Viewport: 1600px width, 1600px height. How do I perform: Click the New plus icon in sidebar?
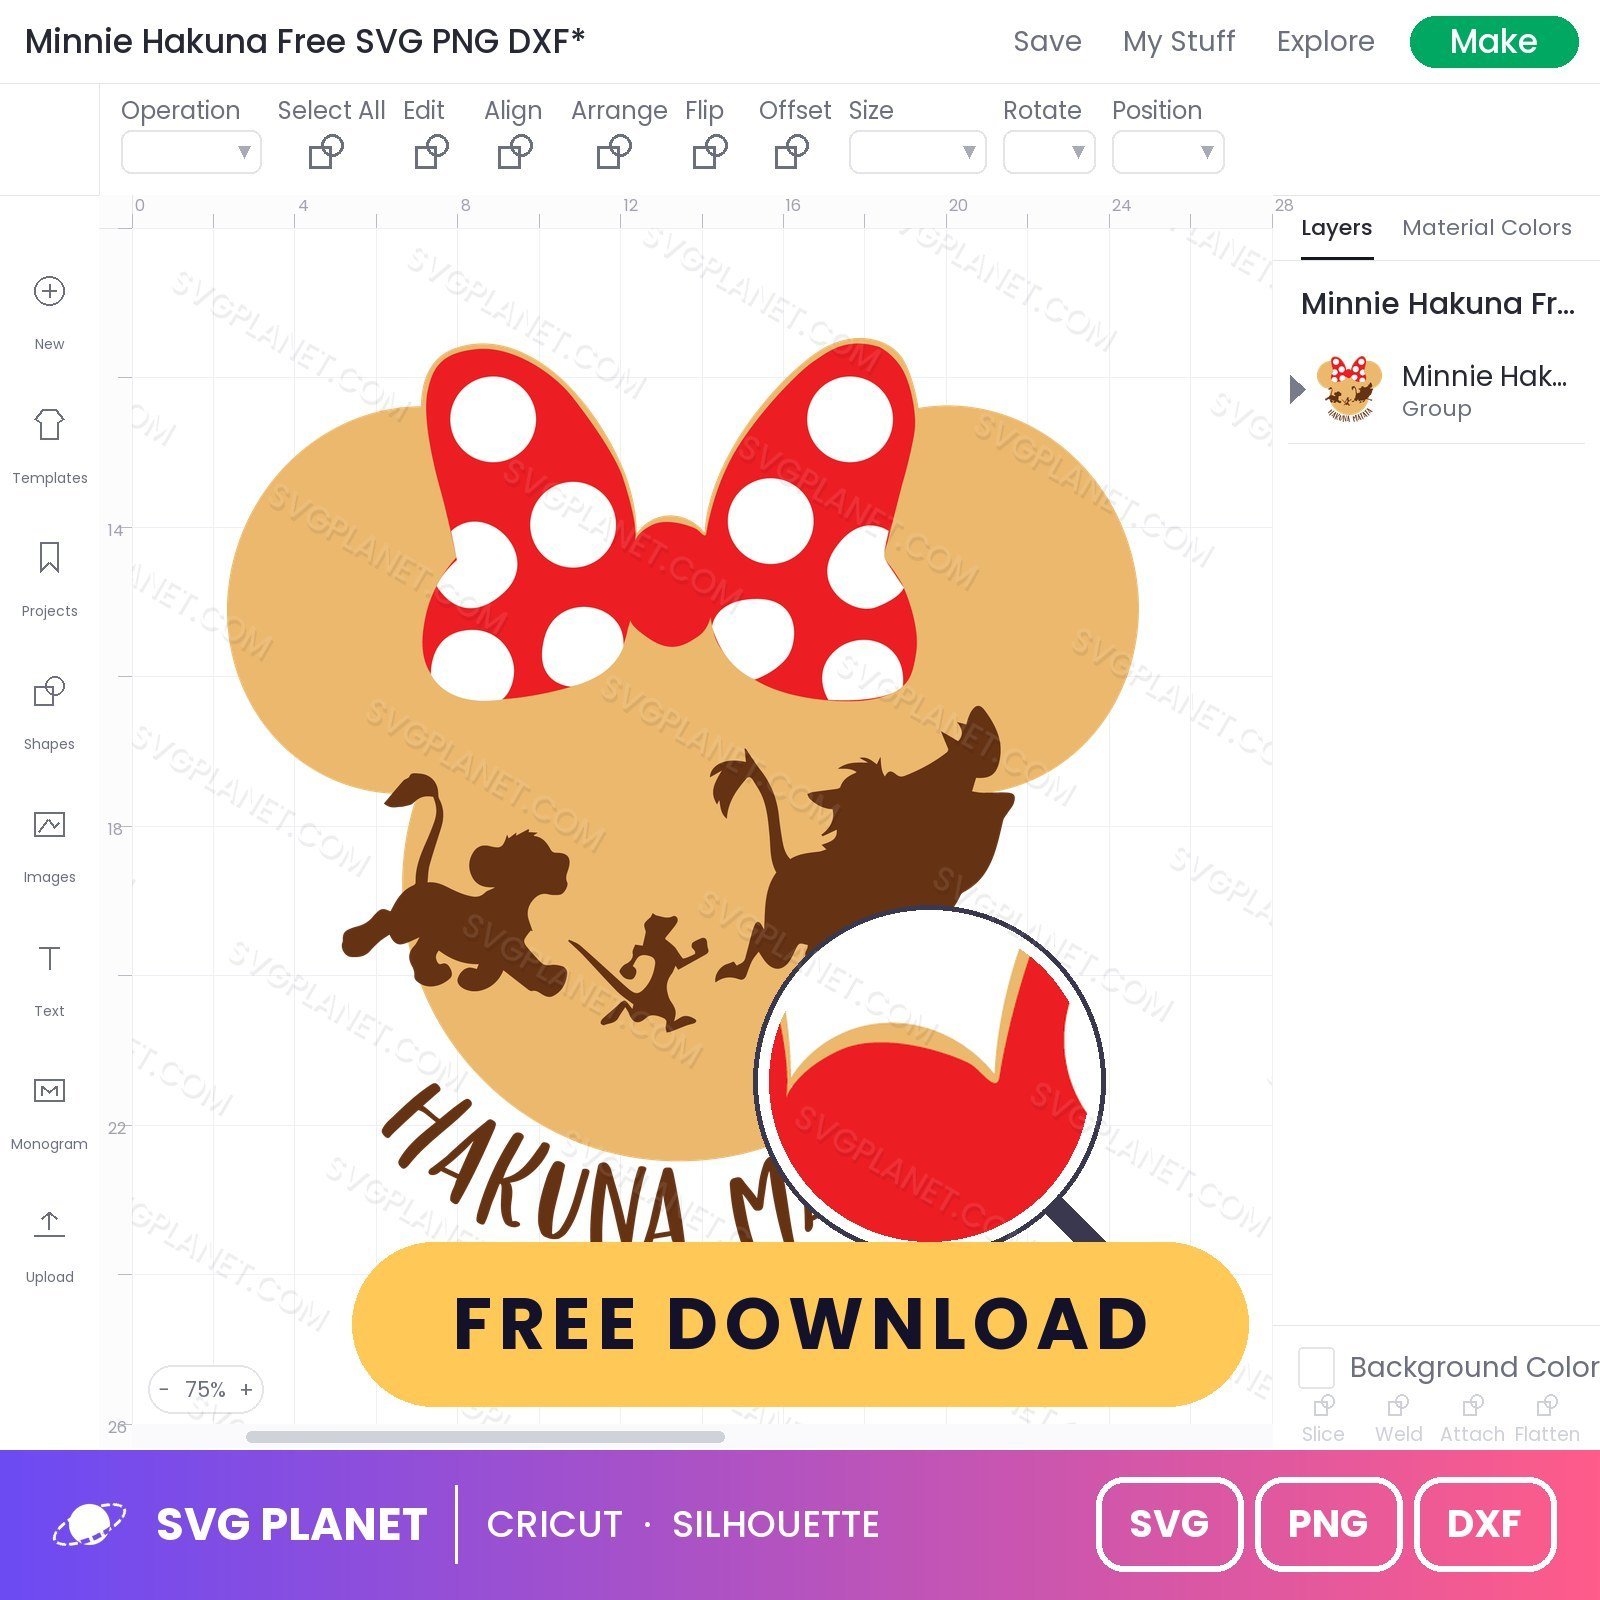(x=49, y=291)
